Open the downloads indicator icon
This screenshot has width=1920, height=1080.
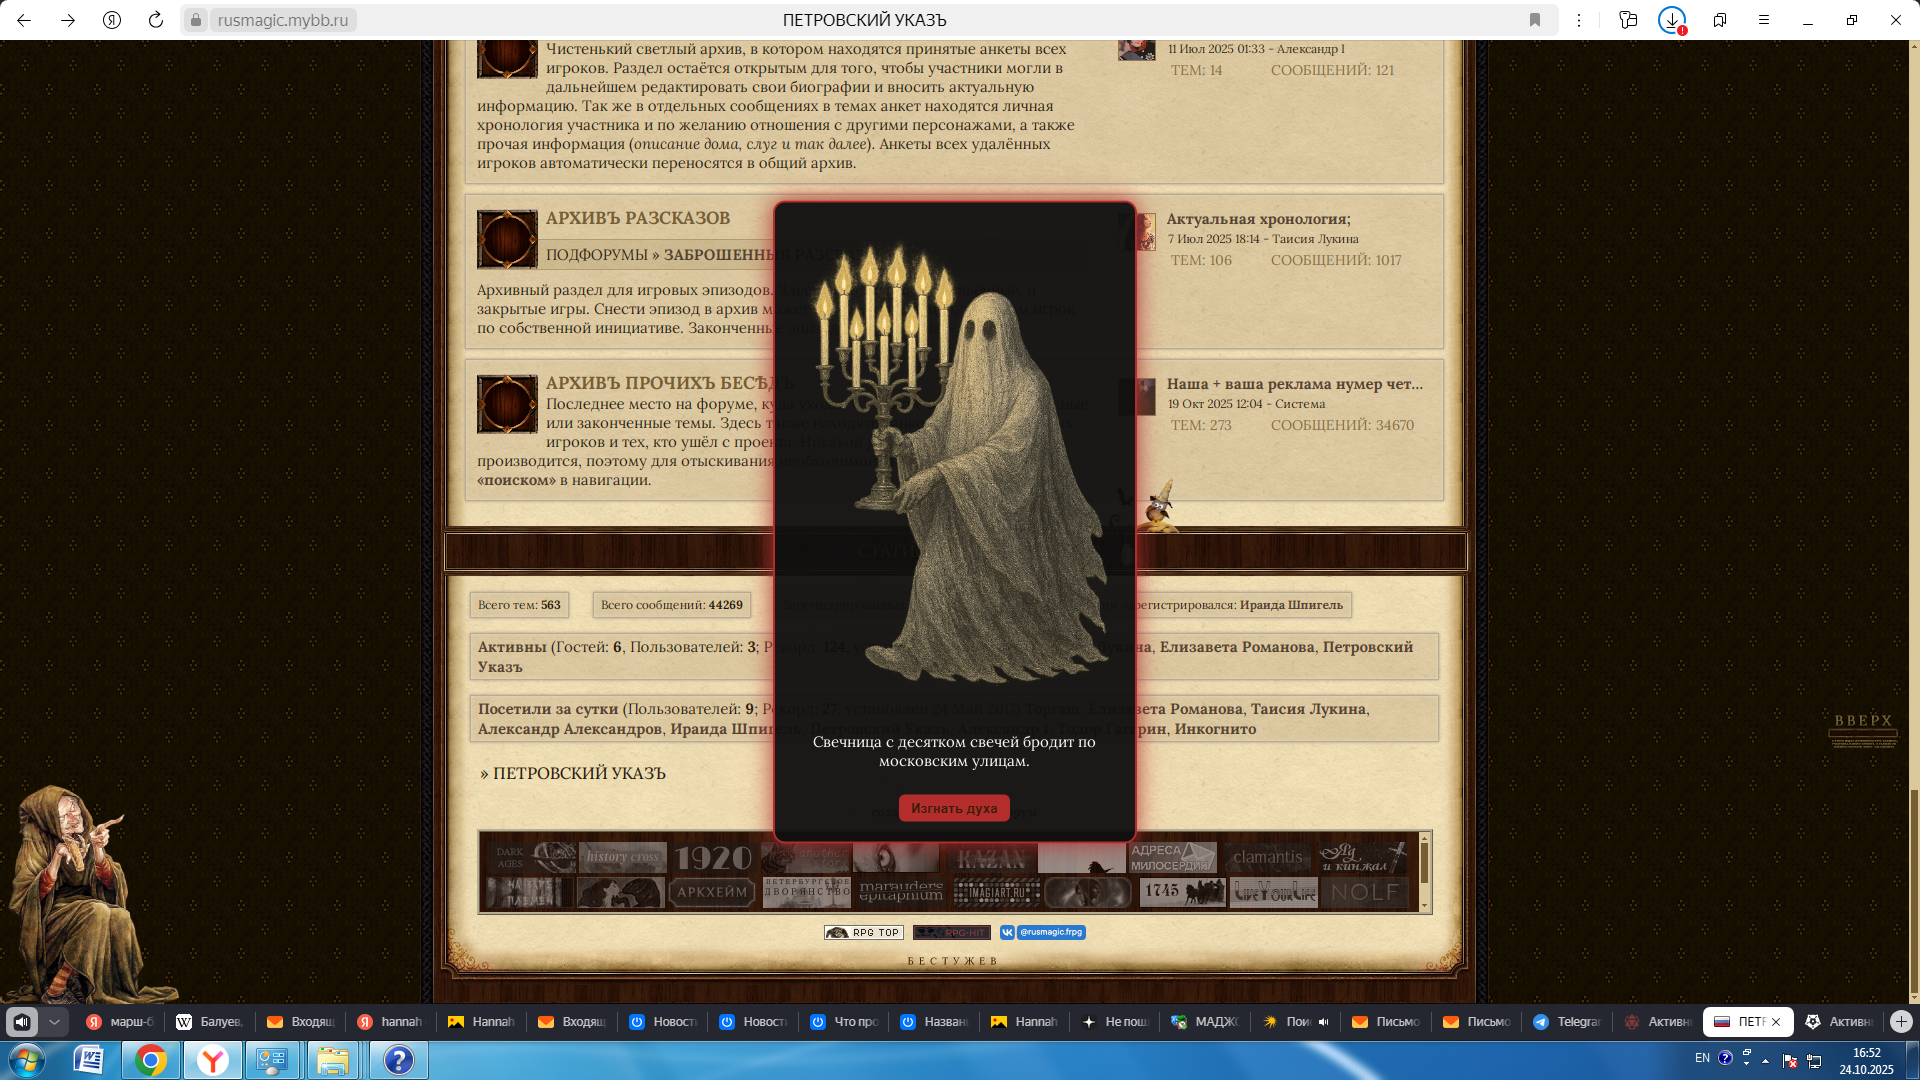[1672, 20]
